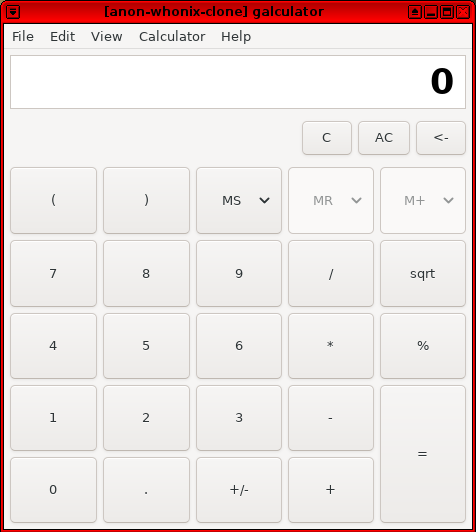Shade the window with the roll-up button
Screen dimensions: 476x532
415,12
